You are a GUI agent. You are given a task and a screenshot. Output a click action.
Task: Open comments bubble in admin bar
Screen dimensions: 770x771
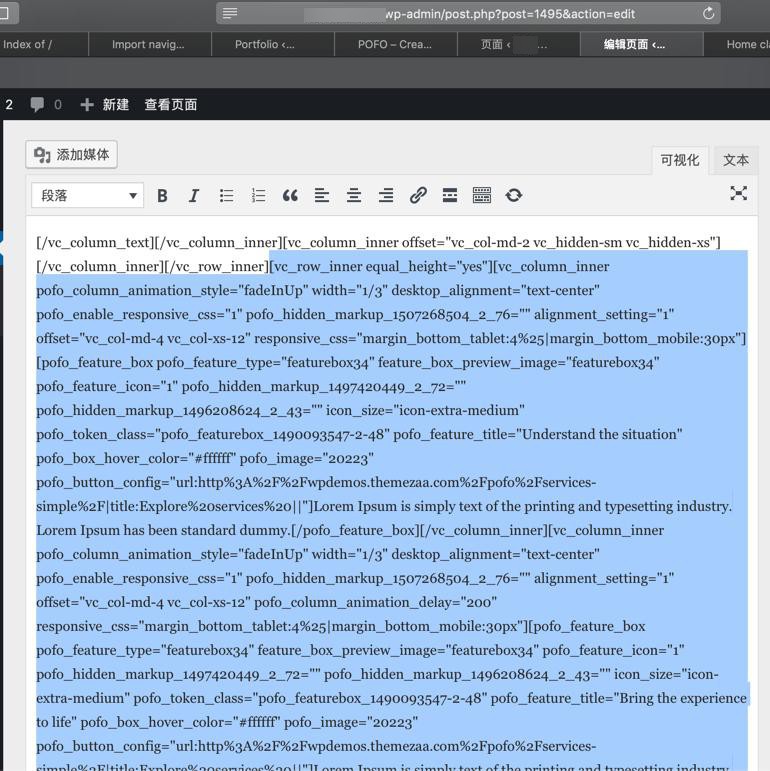37,104
